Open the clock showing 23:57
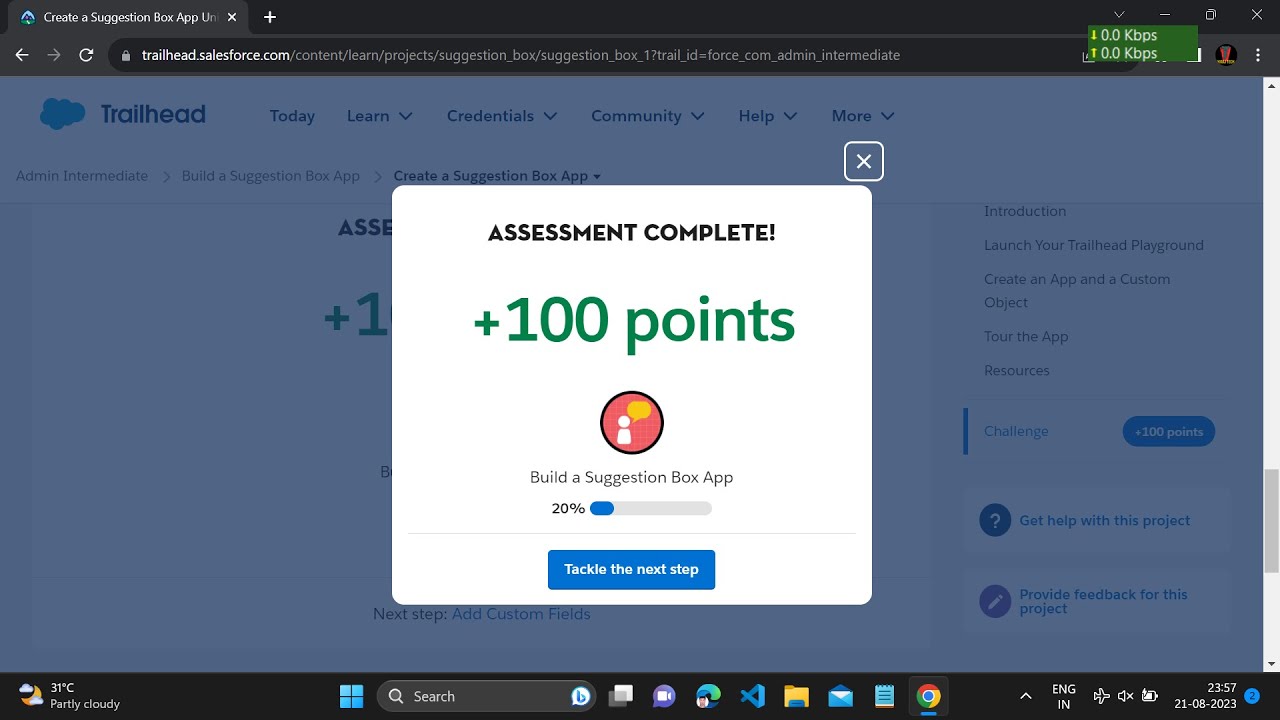This screenshot has height=720, width=1280. coord(1205,696)
